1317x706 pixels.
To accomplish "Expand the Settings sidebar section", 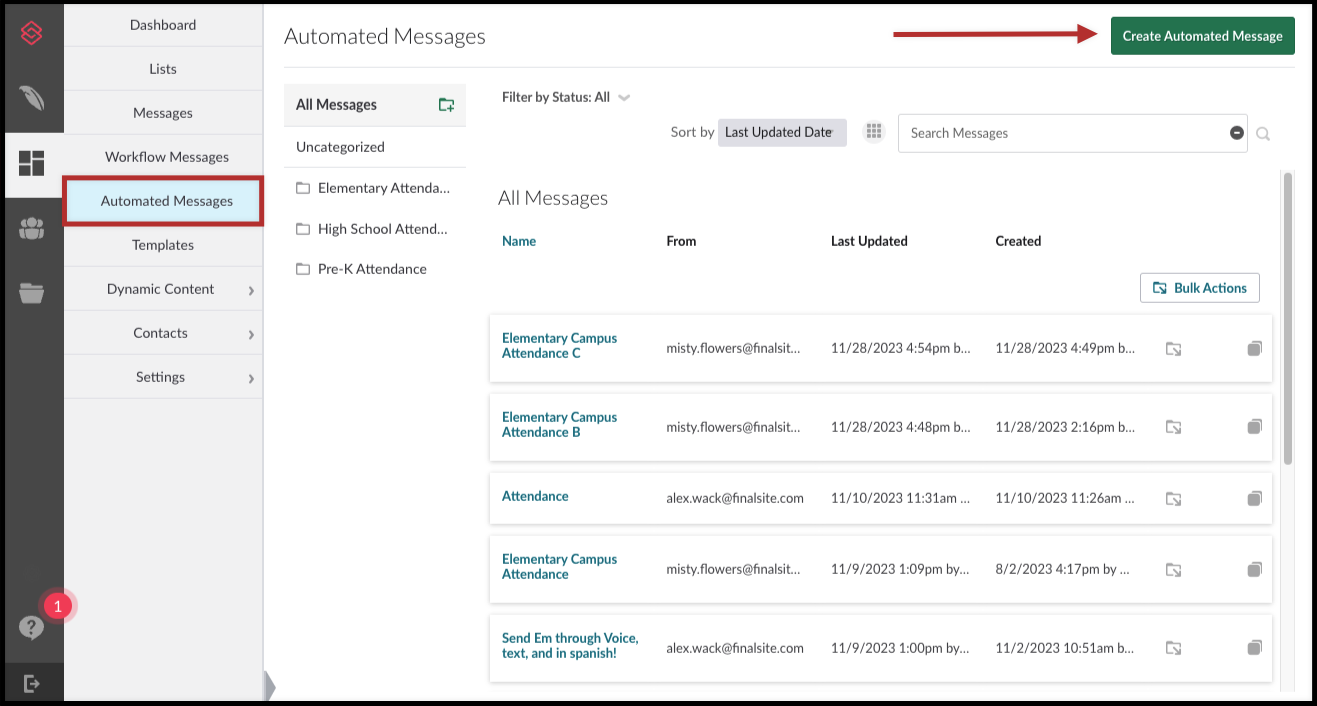I will point(159,376).
